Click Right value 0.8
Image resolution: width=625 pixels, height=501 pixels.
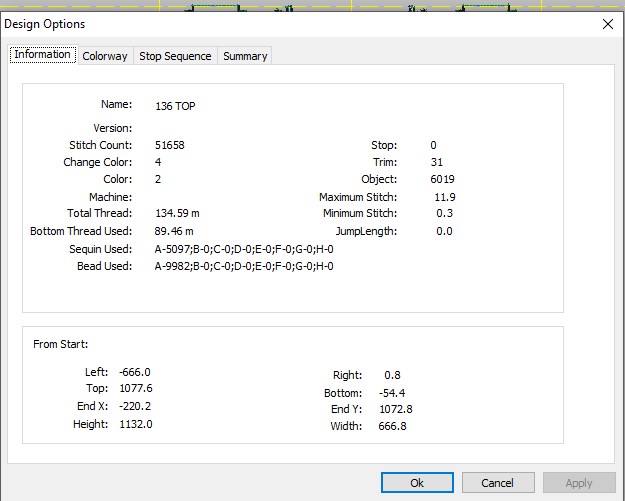click(x=392, y=375)
